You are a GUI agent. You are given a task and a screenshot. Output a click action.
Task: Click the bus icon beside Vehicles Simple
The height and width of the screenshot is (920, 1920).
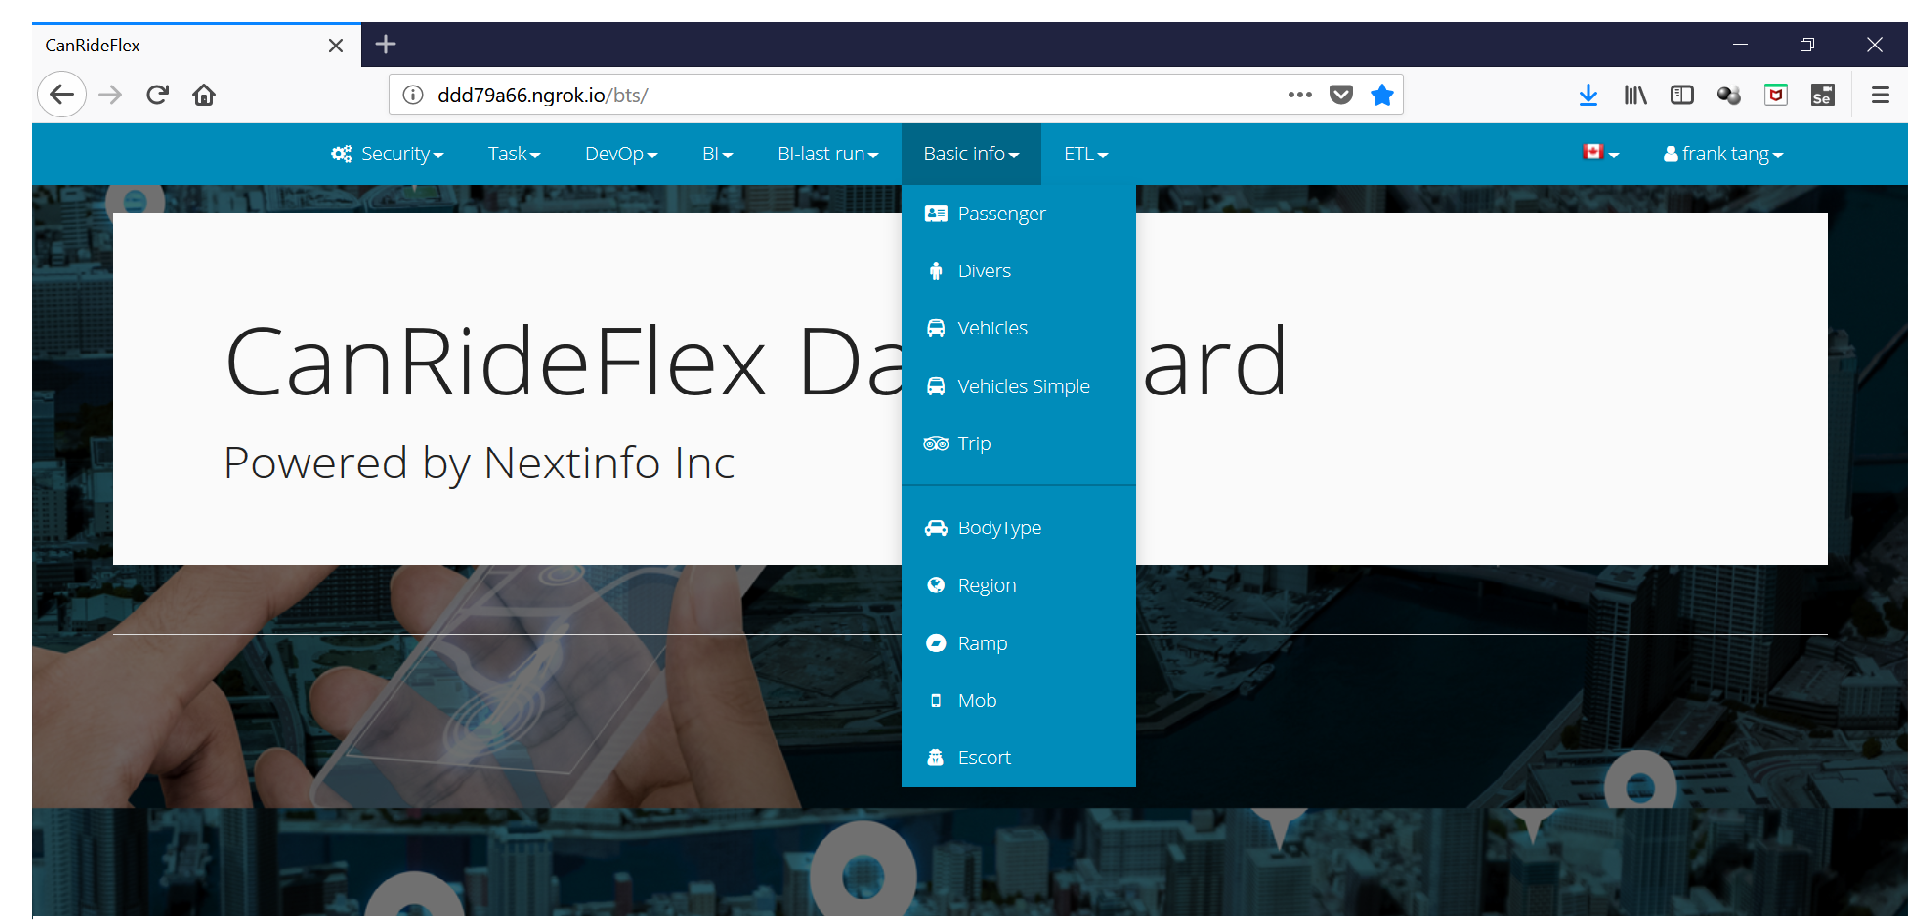936,386
